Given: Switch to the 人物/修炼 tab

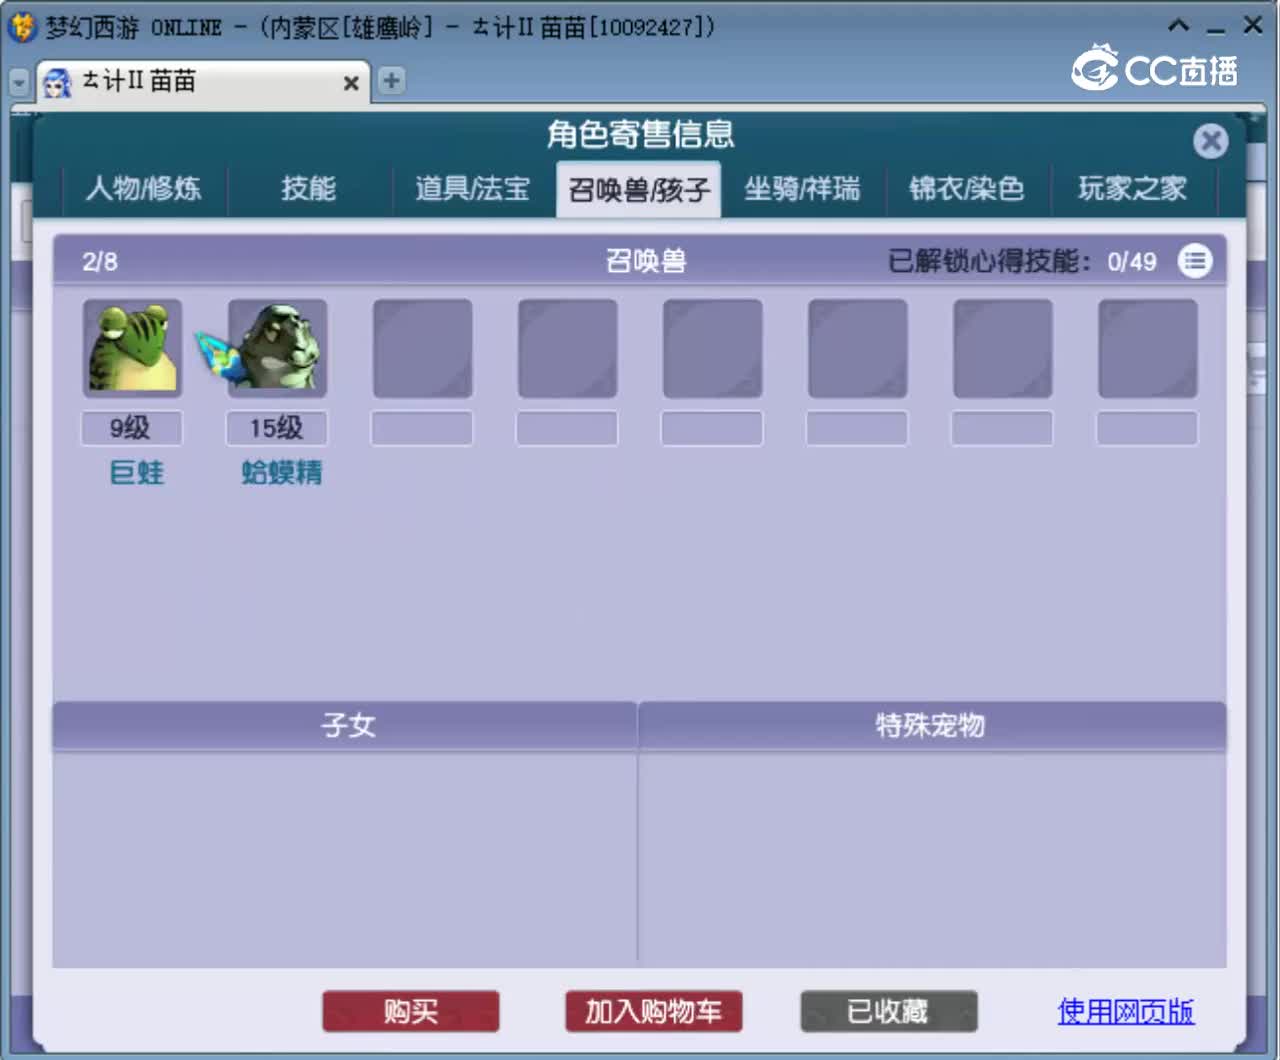Looking at the screenshot, I should pyautogui.click(x=145, y=189).
